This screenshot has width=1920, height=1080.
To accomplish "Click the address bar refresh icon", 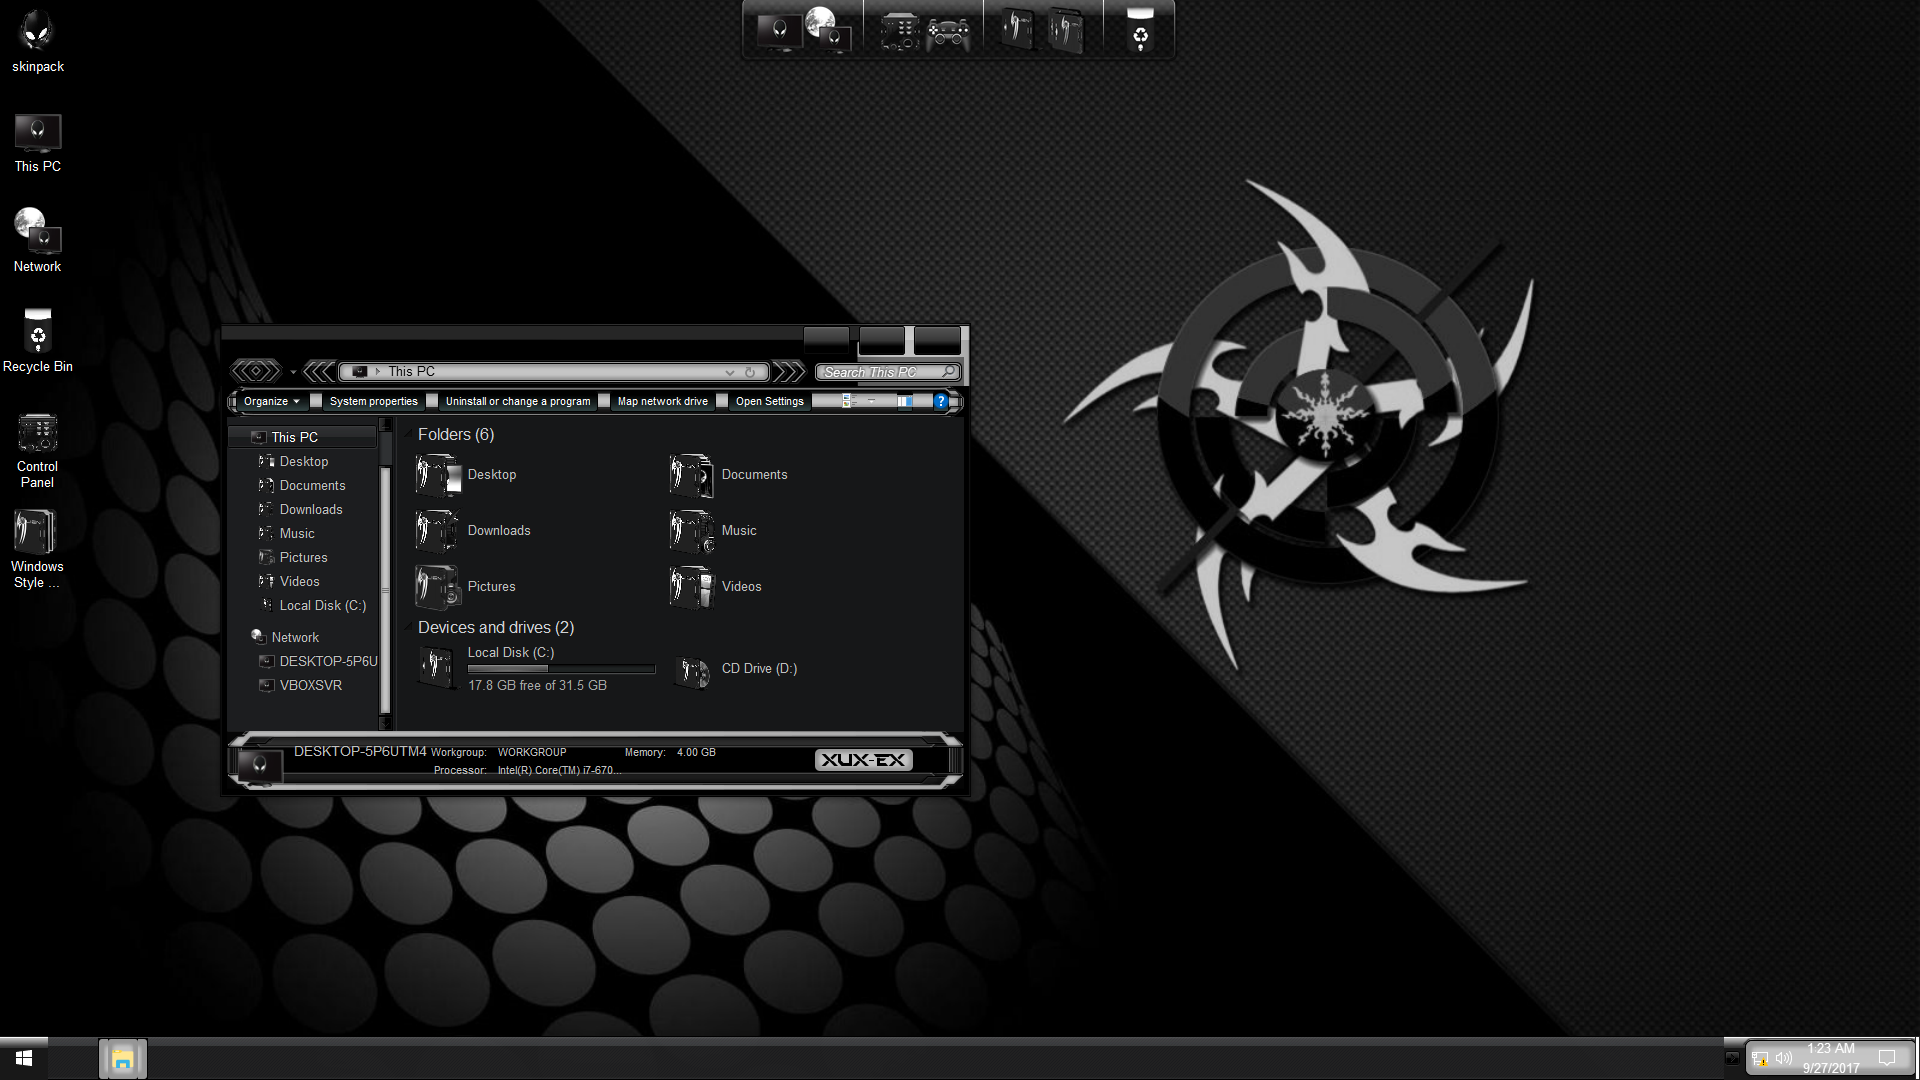I will pyautogui.click(x=750, y=372).
